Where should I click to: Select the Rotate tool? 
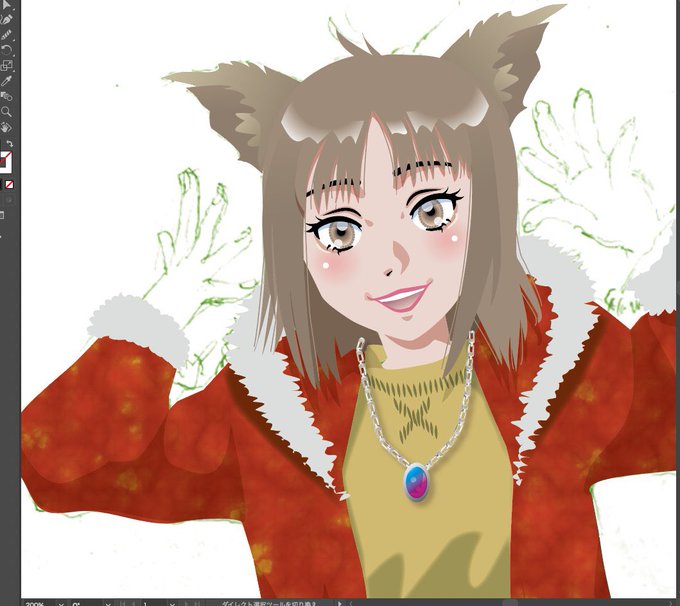6,50
